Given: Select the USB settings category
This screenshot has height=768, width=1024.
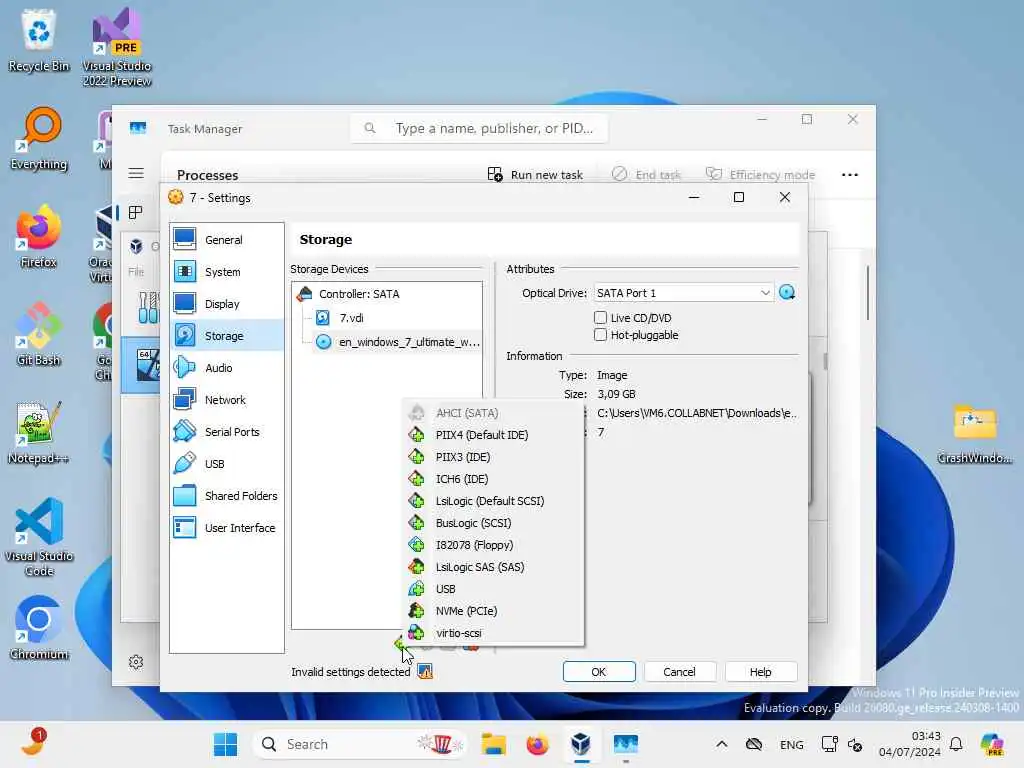Looking at the screenshot, I should (226, 464).
